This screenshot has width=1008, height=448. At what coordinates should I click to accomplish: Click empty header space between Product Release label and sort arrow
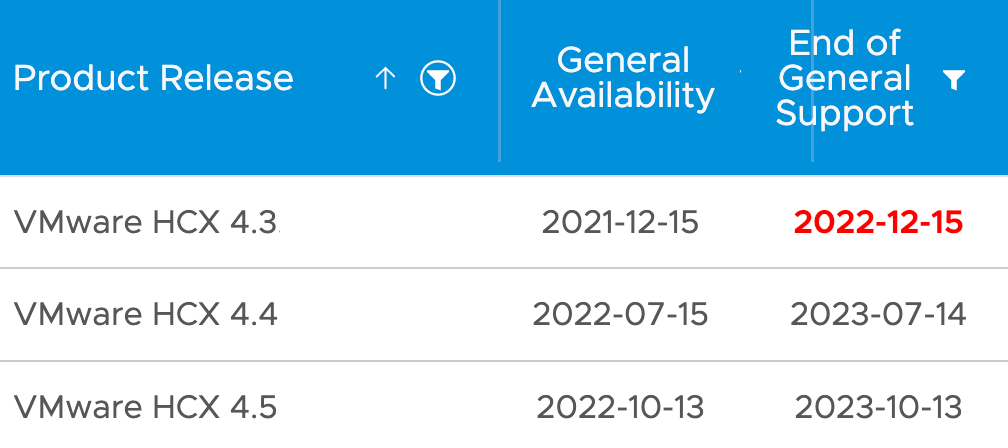click(334, 79)
